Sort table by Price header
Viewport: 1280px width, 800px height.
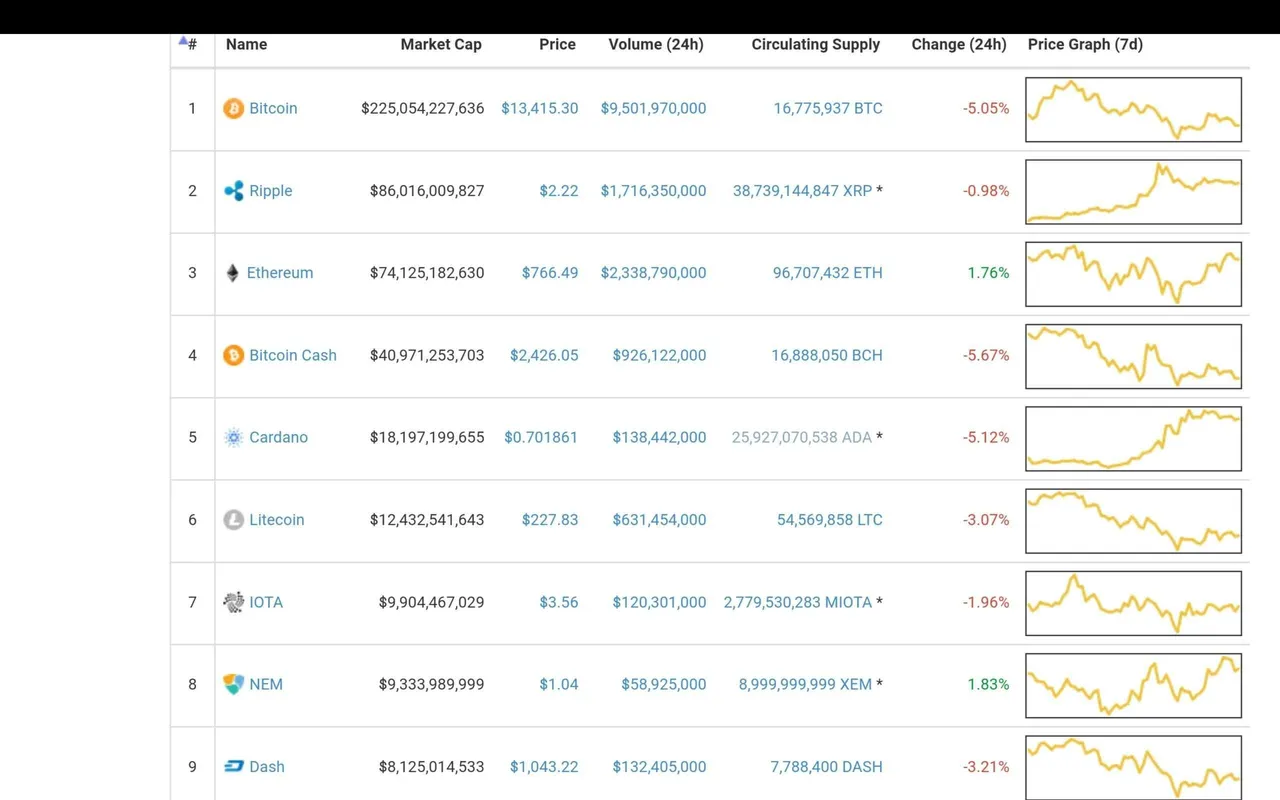[557, 44]
